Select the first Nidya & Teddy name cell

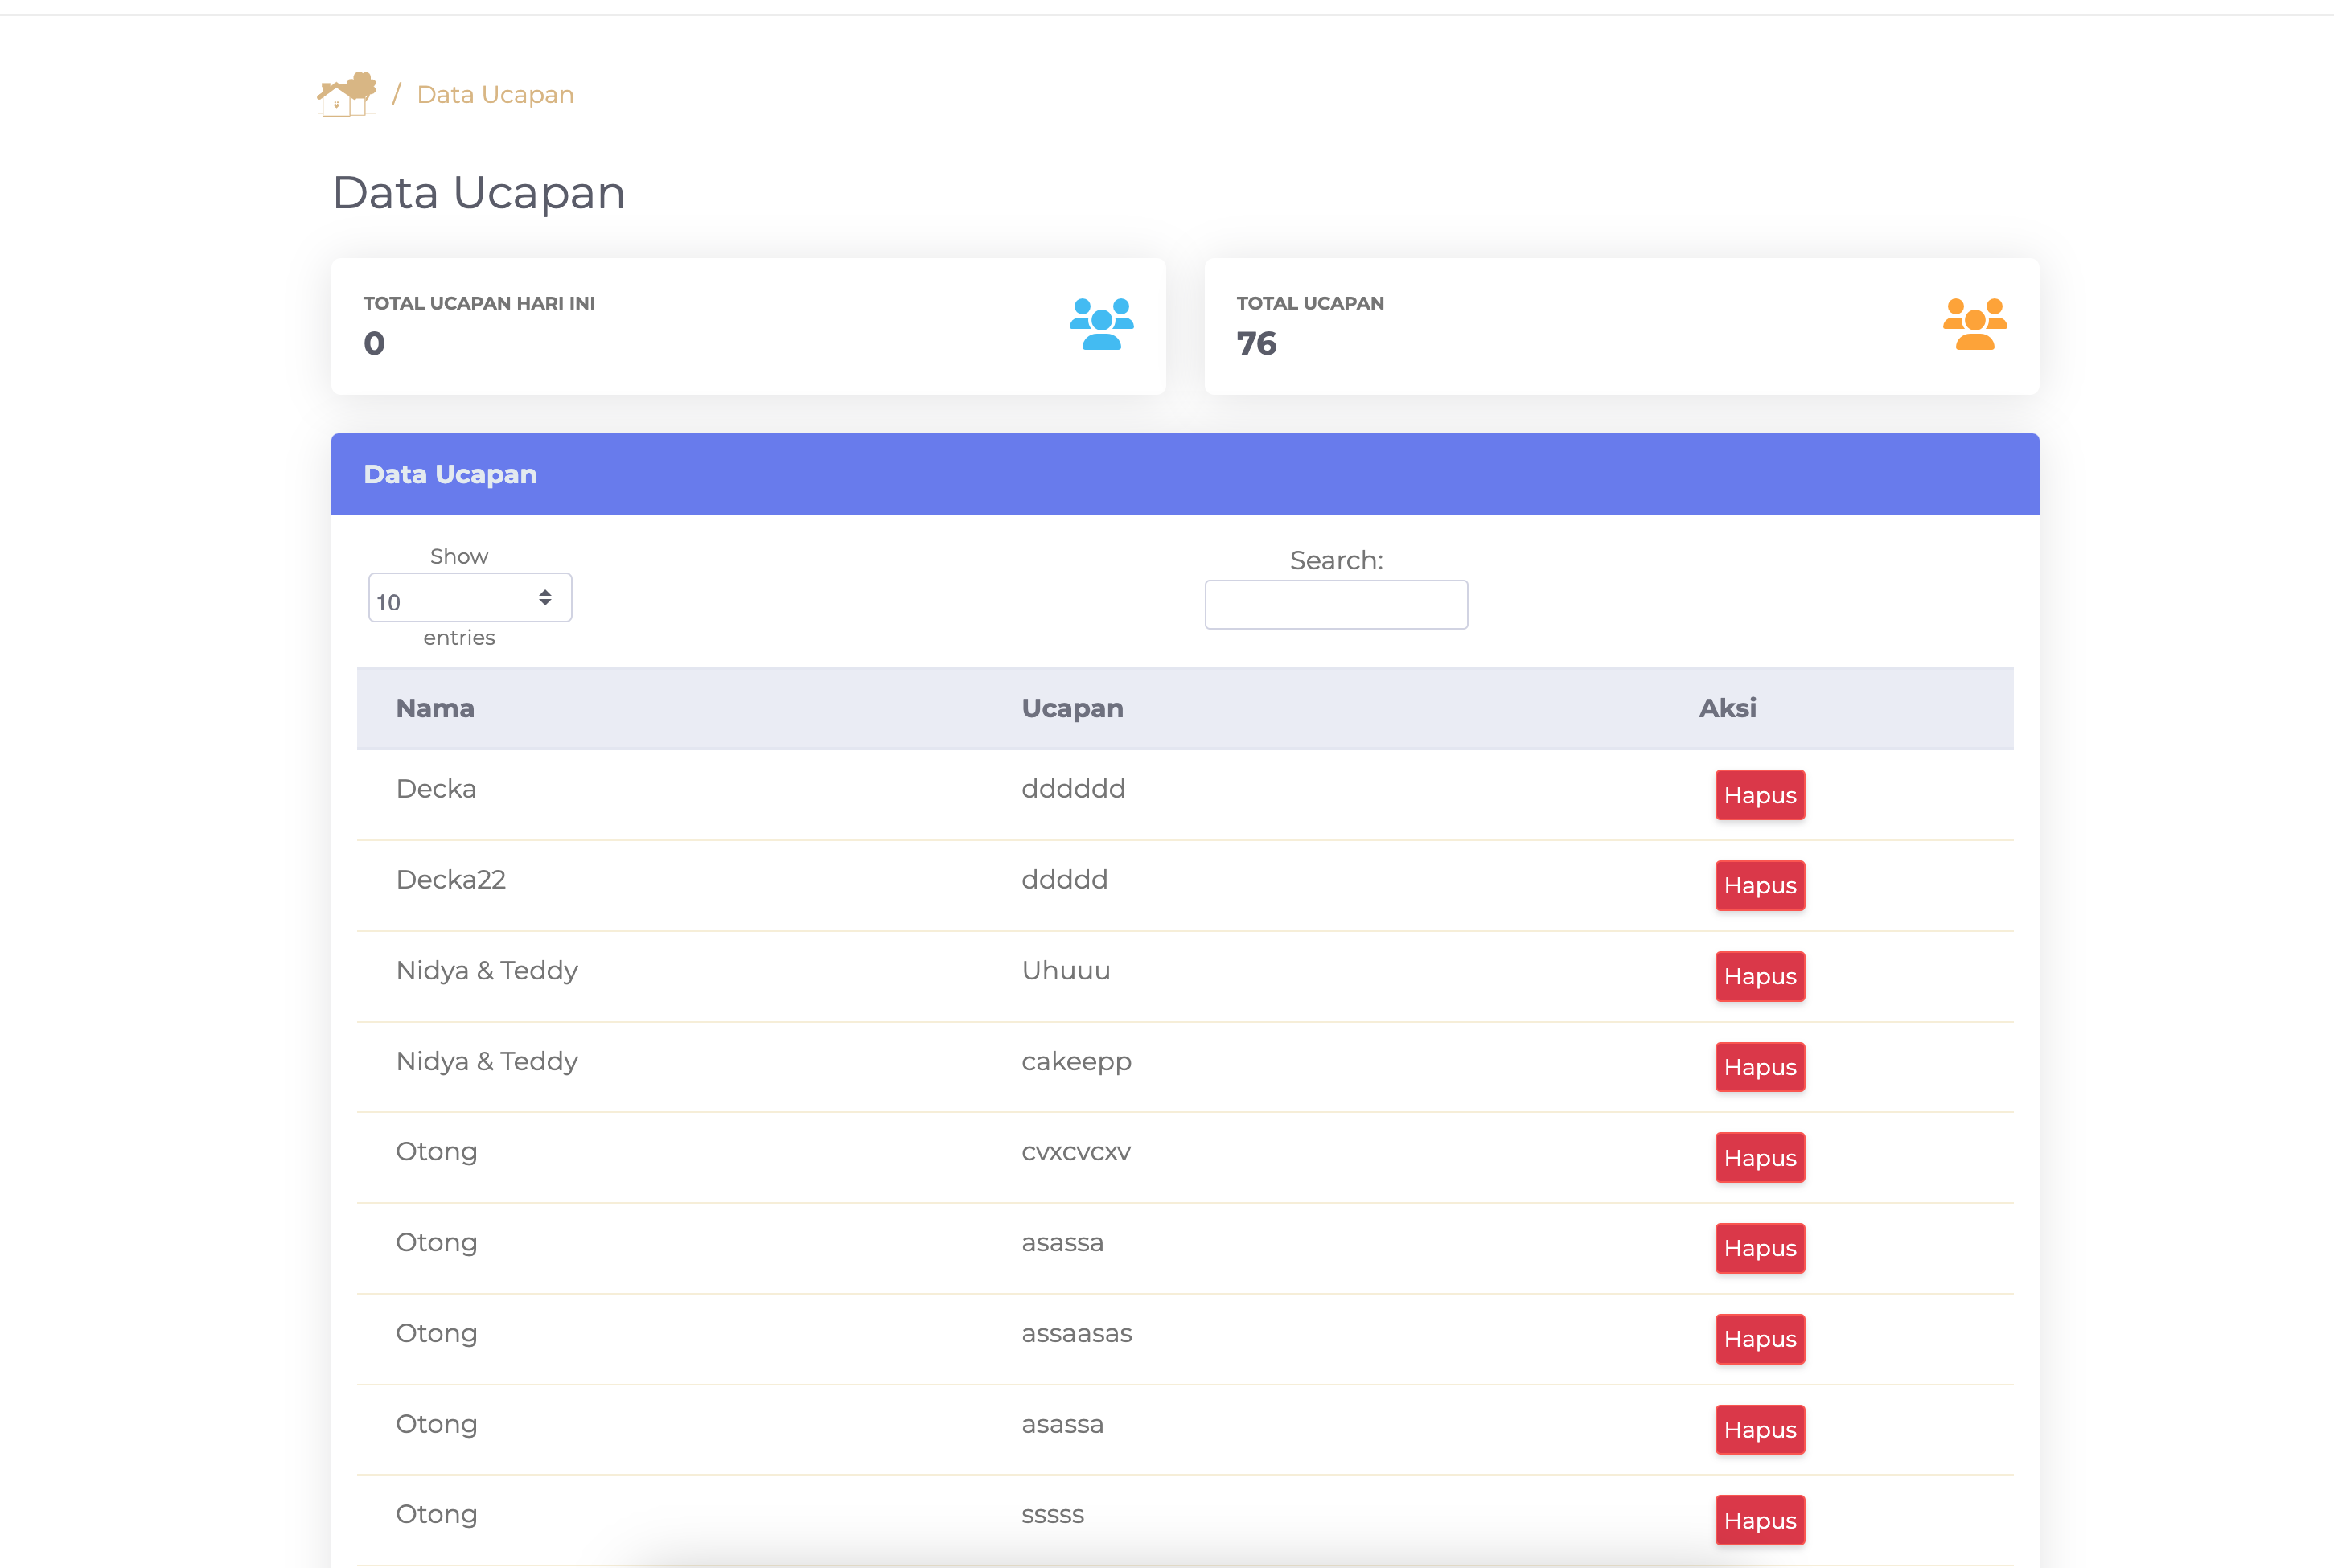click(x=487, y=970)
